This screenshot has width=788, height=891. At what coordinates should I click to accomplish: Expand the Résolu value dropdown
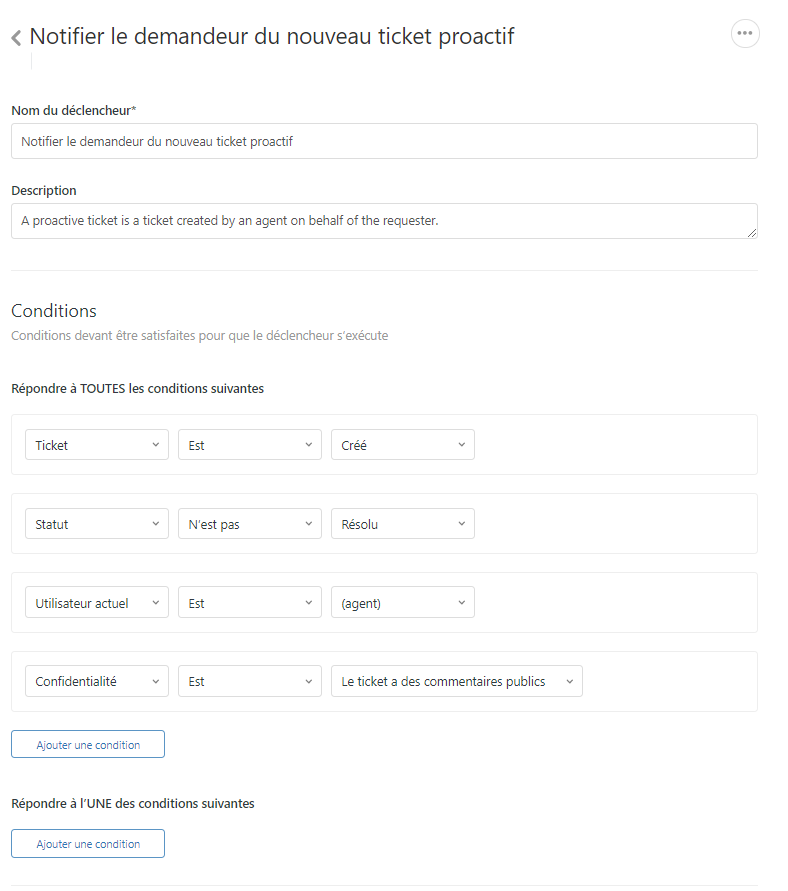pos(403,524)
